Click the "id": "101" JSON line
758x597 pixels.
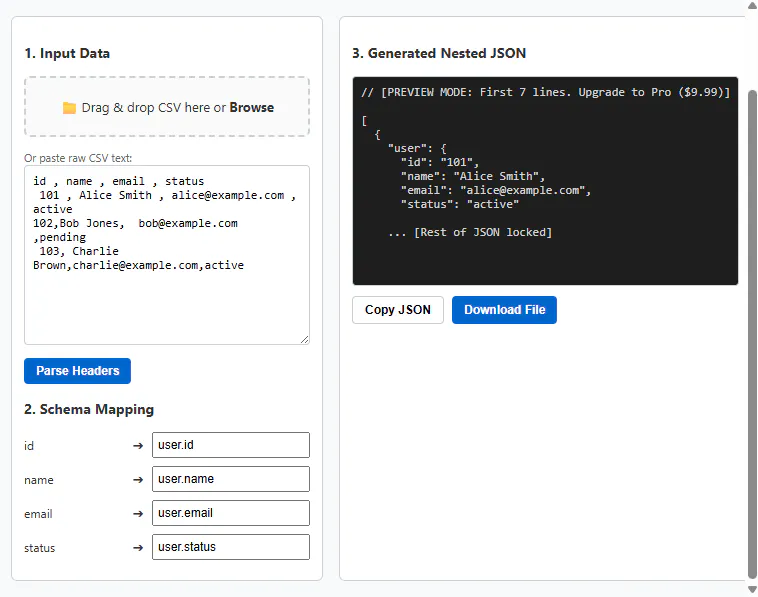pyautogui.click(x=440, y=162)
